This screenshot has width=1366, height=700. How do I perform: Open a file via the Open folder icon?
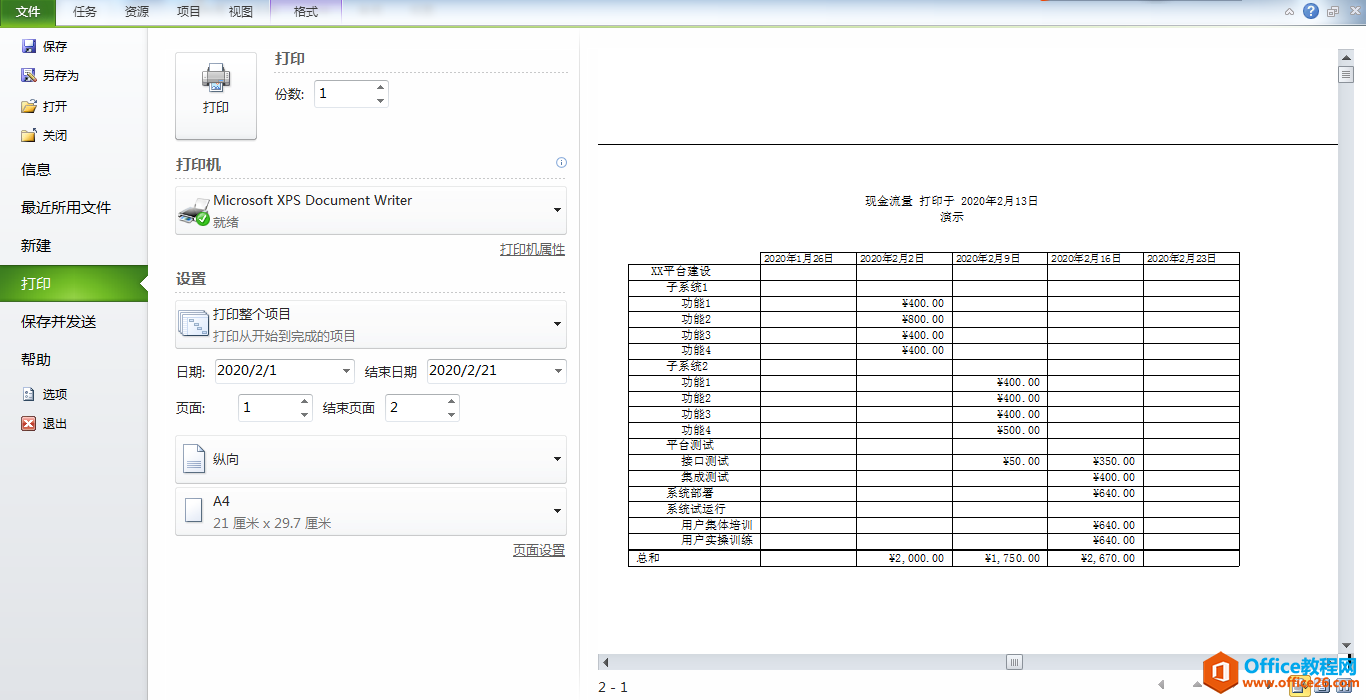29,106
